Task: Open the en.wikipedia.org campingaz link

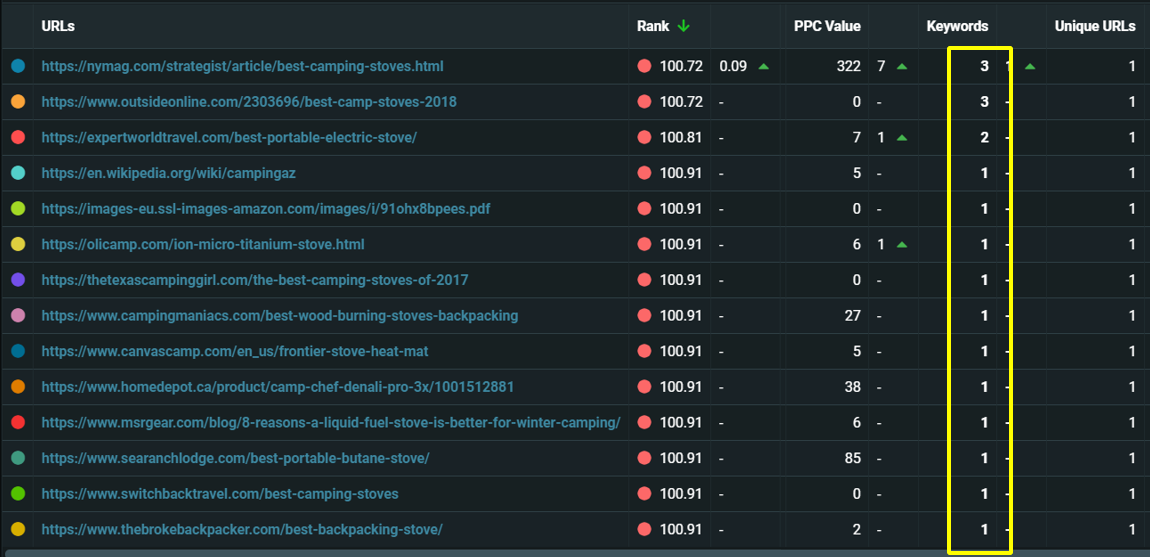Action: [169, 173]
